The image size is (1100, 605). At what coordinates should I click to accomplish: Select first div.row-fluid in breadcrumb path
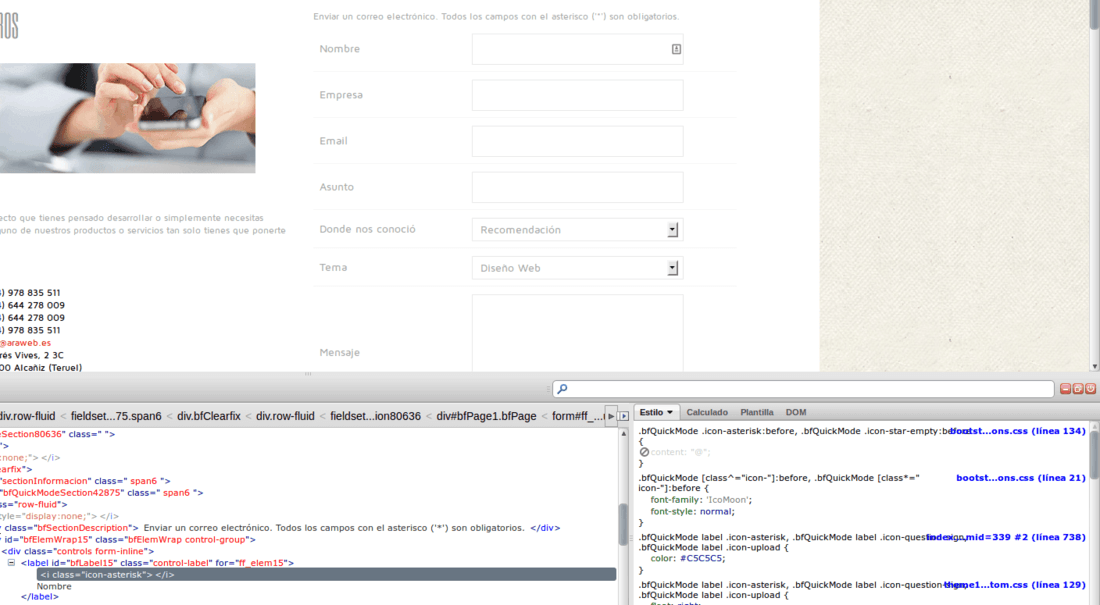[x=27, y=416]
